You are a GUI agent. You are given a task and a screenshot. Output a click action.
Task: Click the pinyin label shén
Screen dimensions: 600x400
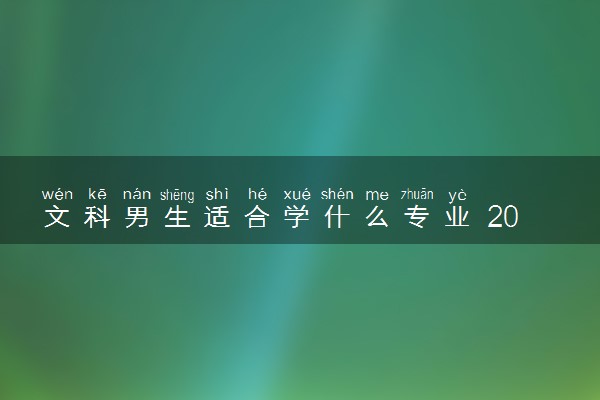337,194
